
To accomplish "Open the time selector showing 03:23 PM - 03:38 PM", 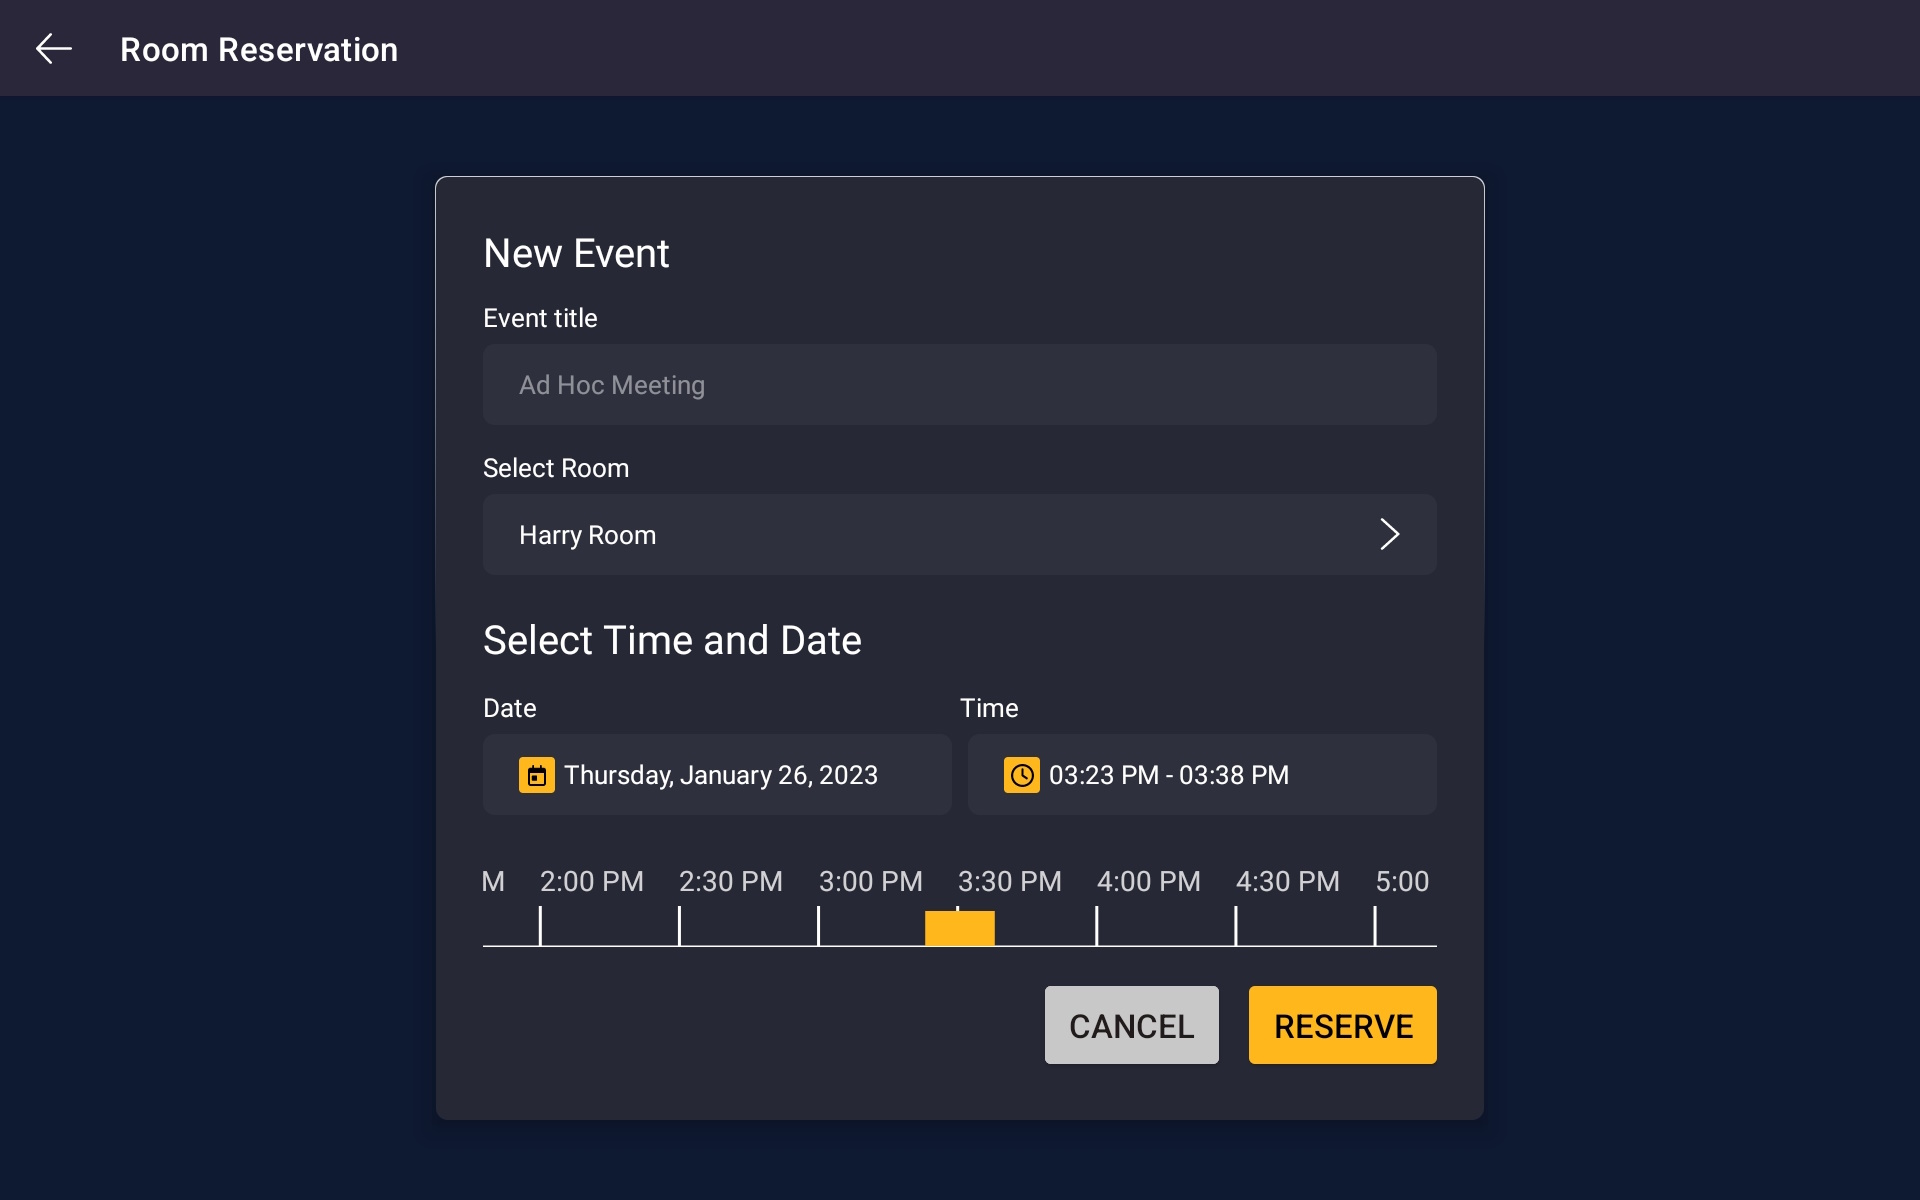I will (x=1201, y=774).
